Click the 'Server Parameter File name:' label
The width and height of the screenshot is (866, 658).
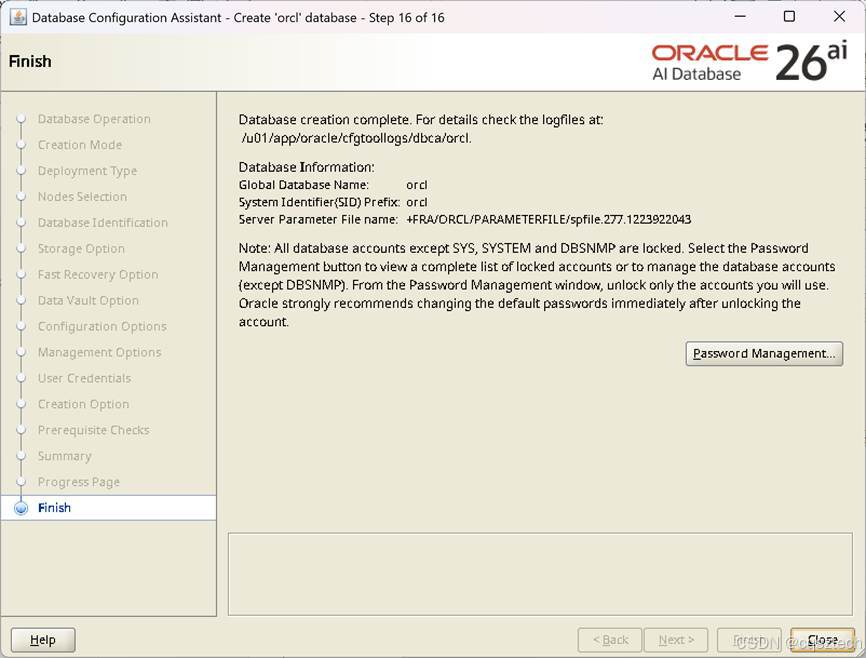tap(318, 219)
